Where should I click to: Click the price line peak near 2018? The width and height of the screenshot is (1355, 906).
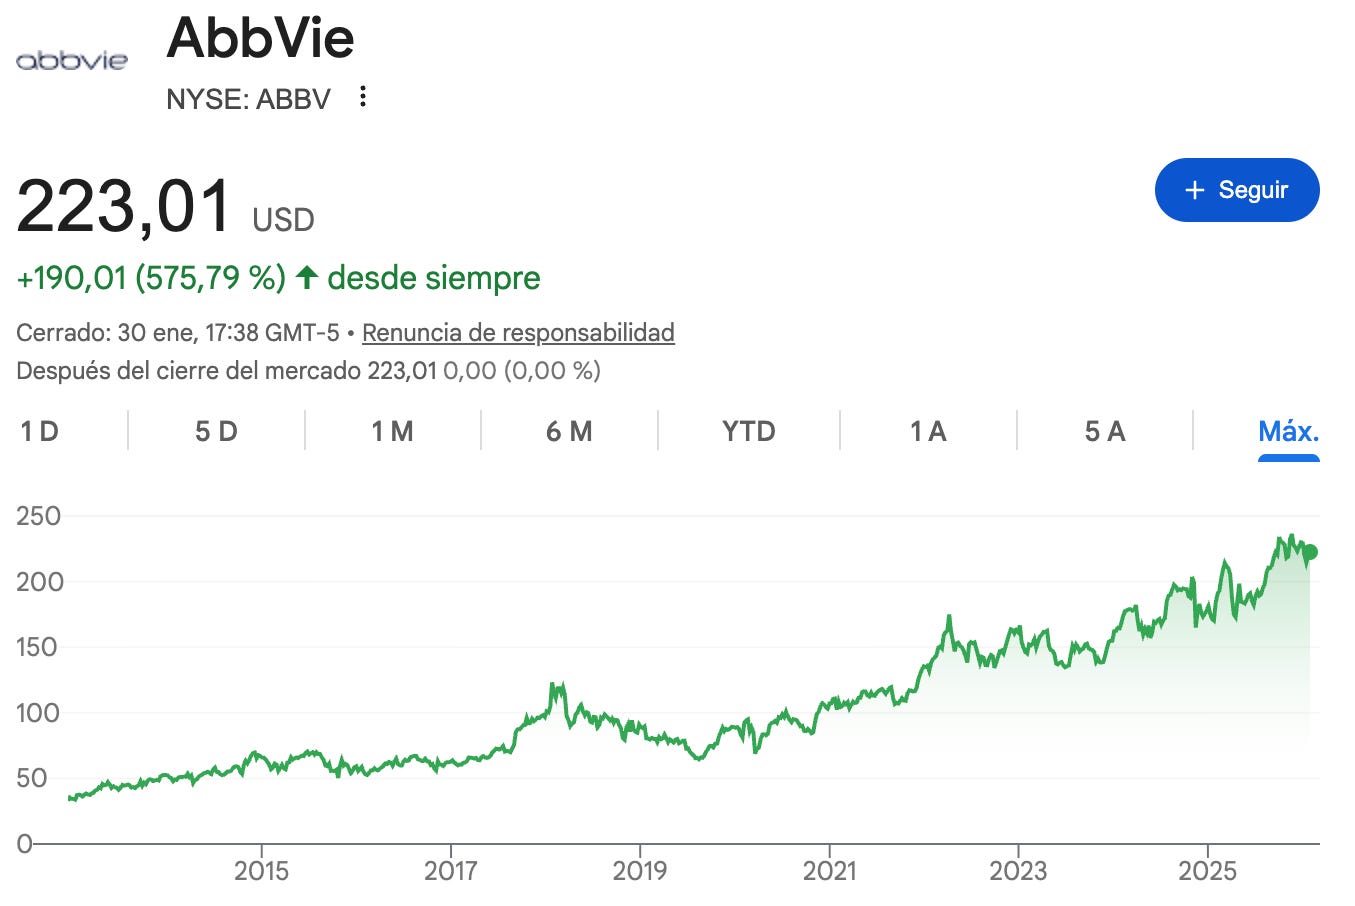pos(553,686)
